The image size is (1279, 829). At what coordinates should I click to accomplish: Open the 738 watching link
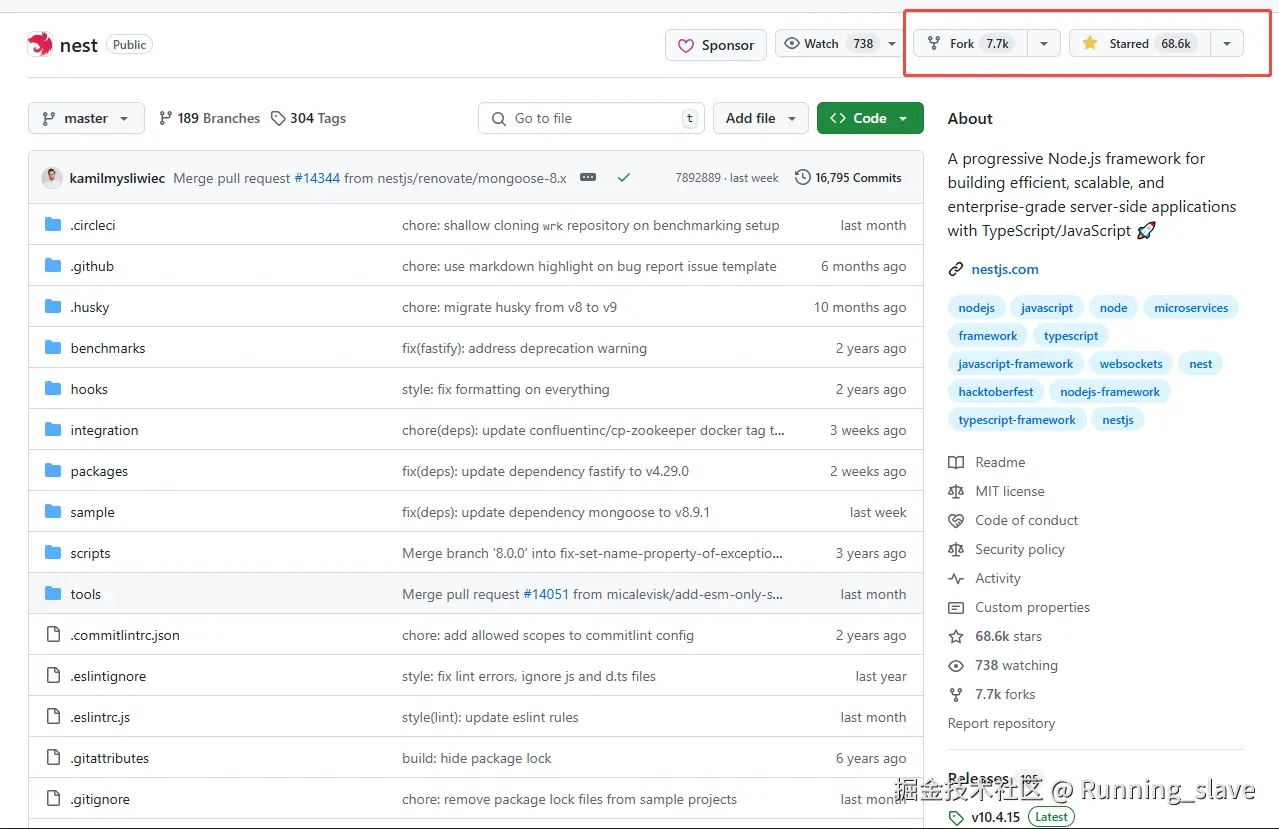tap(1016, 665)
